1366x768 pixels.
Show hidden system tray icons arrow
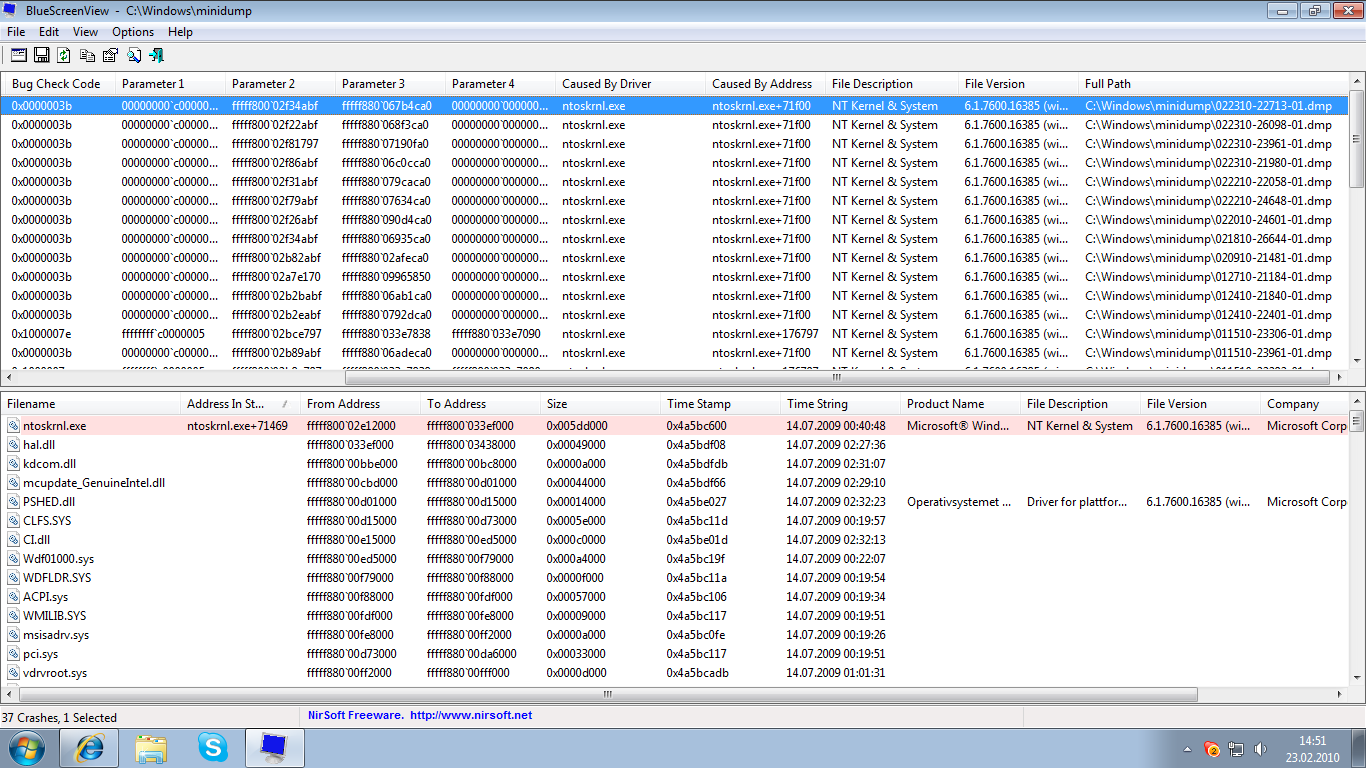click(x=1187, y=748)
